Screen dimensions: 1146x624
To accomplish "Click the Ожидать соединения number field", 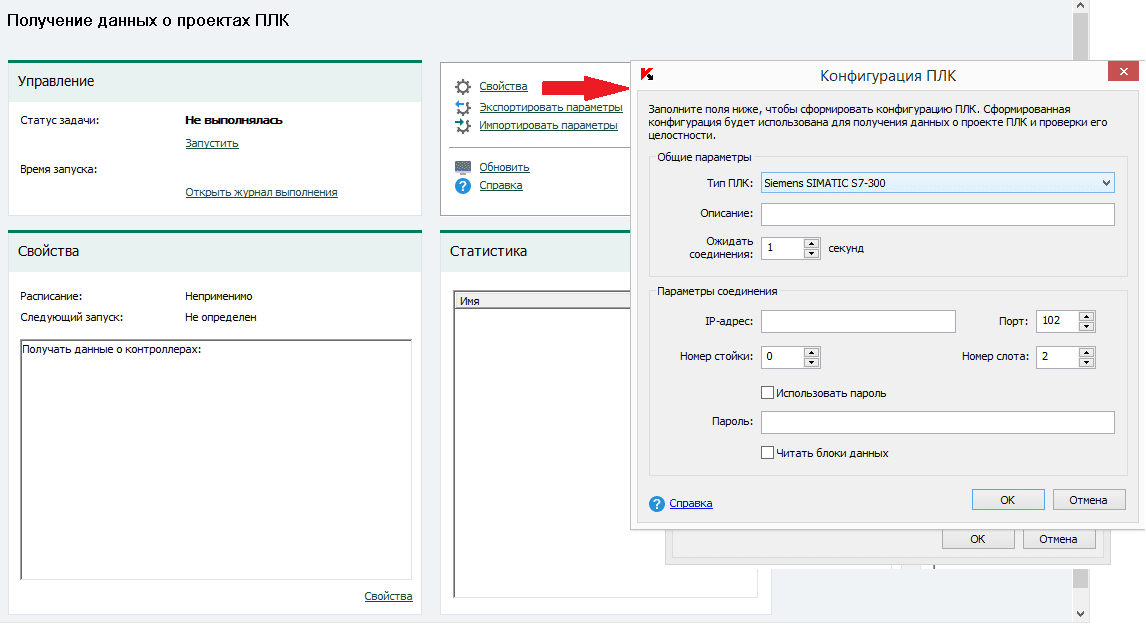I will (782, 248).
